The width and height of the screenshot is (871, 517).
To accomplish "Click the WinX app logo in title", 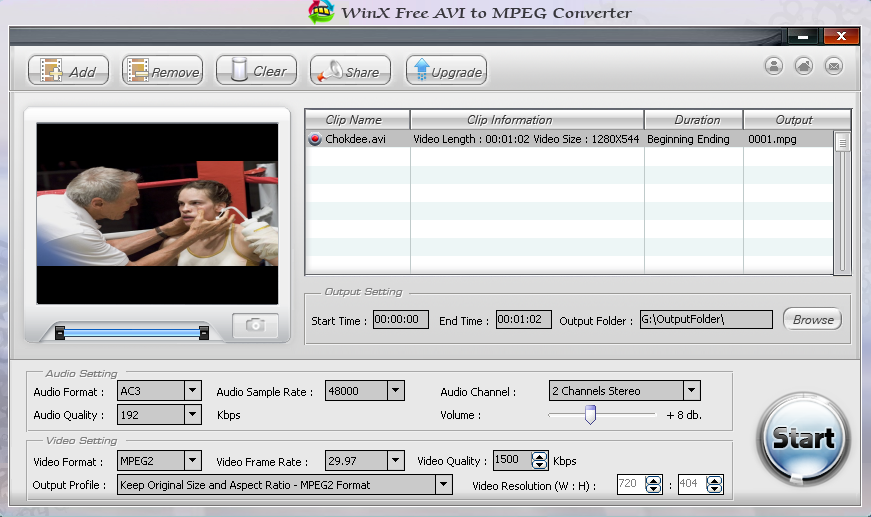I will click(x=321, y=12).
